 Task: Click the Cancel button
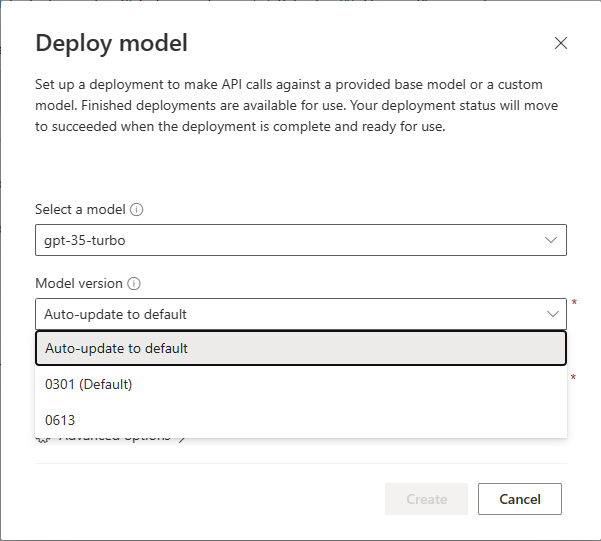tap(519, 499)
